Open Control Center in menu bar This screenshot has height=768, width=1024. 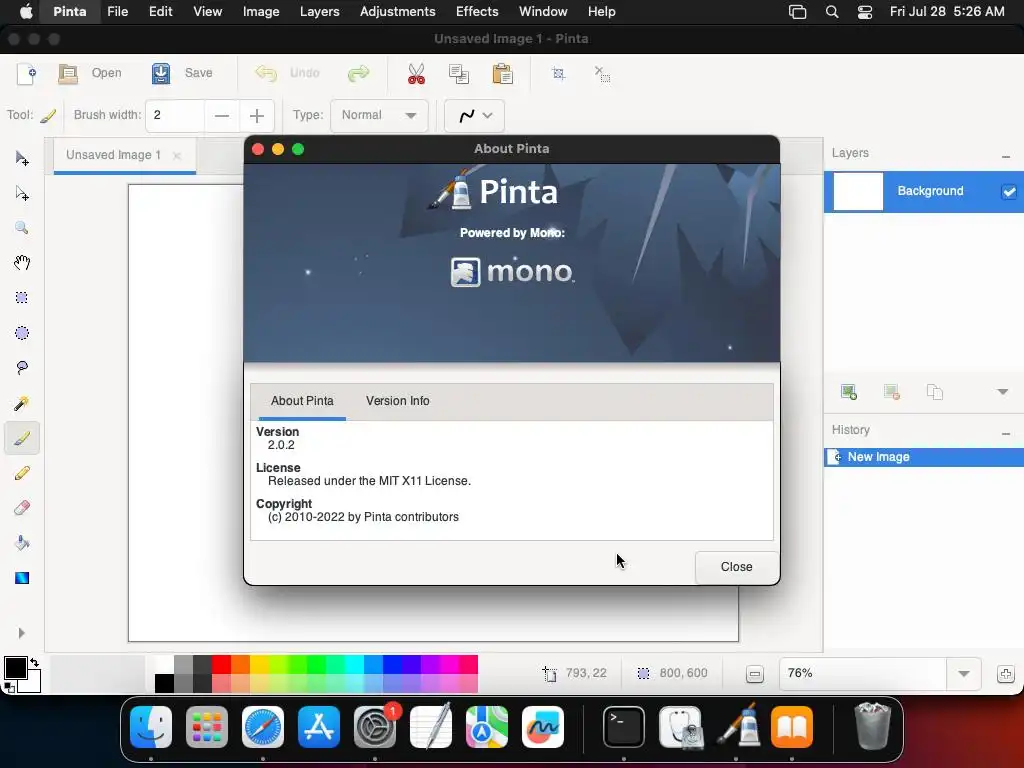[865, 12]
